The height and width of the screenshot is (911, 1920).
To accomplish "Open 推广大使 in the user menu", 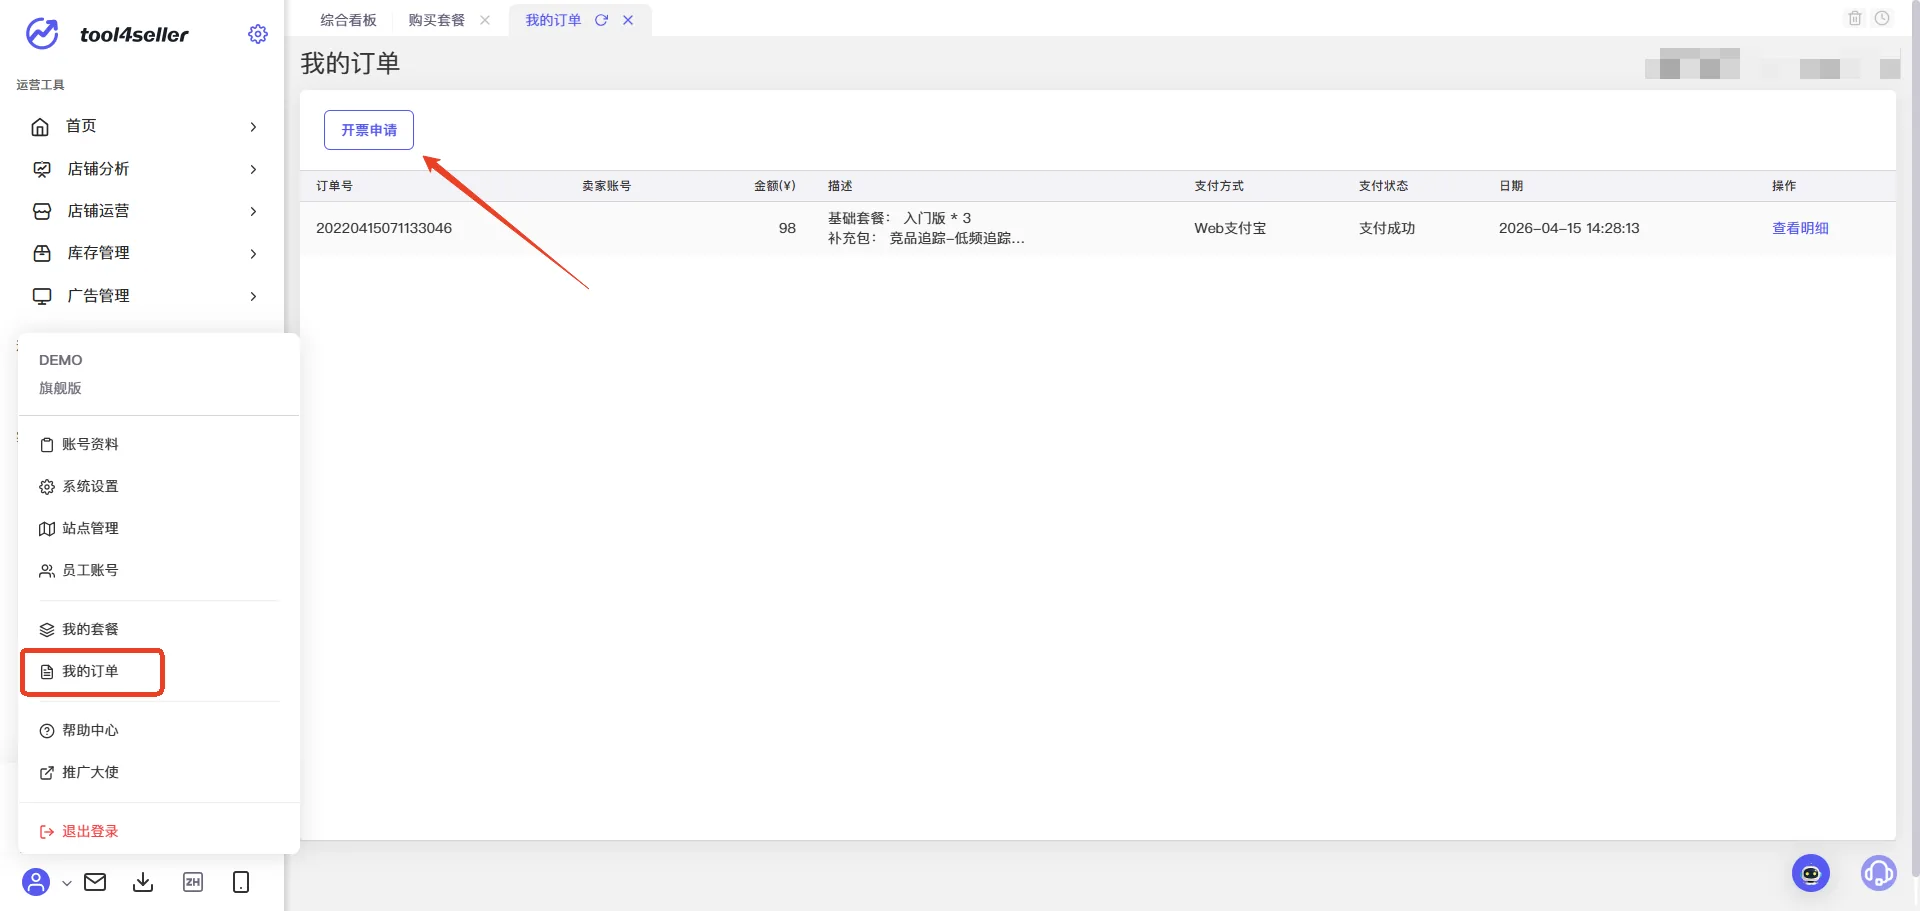I will click(x=79, y=772).
